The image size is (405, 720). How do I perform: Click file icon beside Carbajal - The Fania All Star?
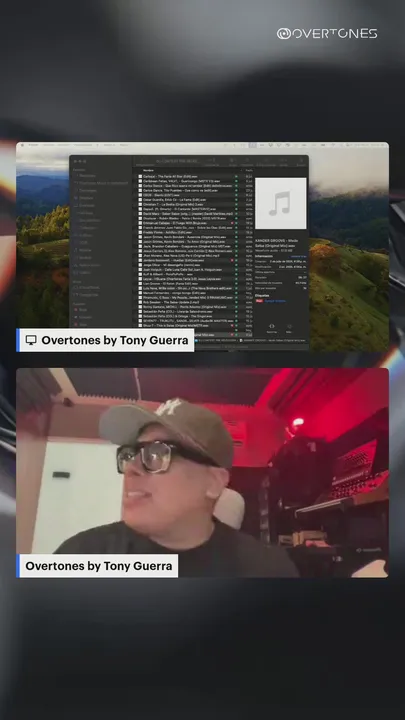point(141,176)
